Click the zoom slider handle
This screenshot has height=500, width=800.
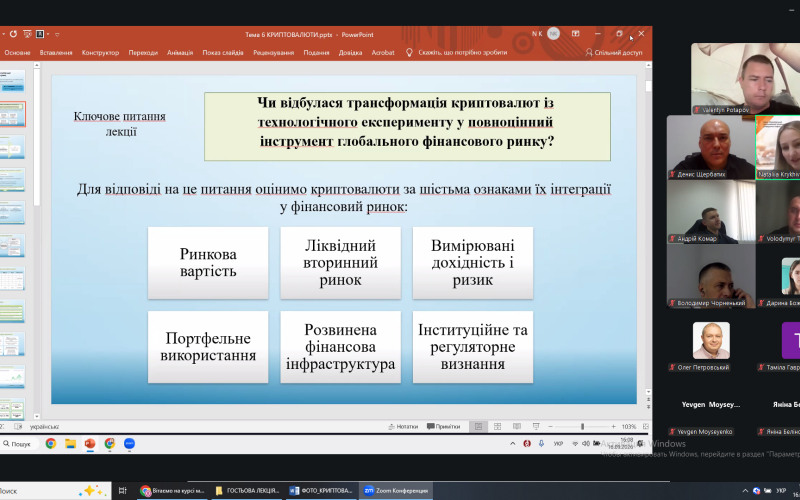(x=582, y=427)
